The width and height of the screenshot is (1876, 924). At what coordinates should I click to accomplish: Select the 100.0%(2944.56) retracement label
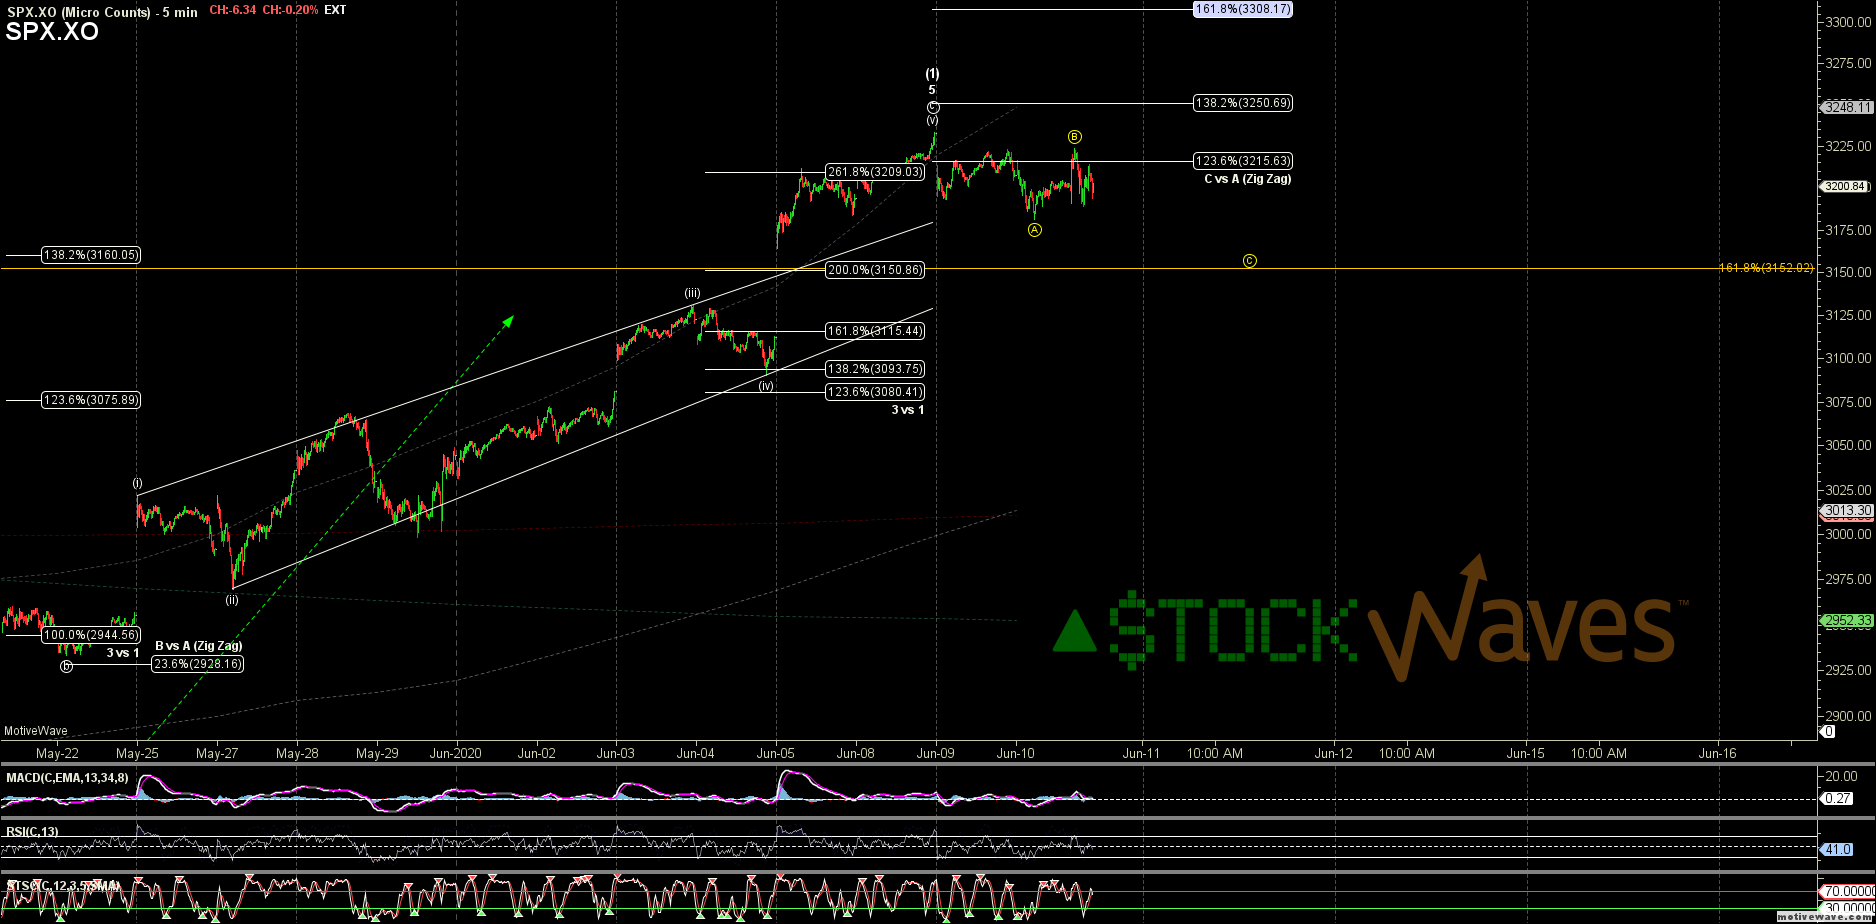click(91, 636)
